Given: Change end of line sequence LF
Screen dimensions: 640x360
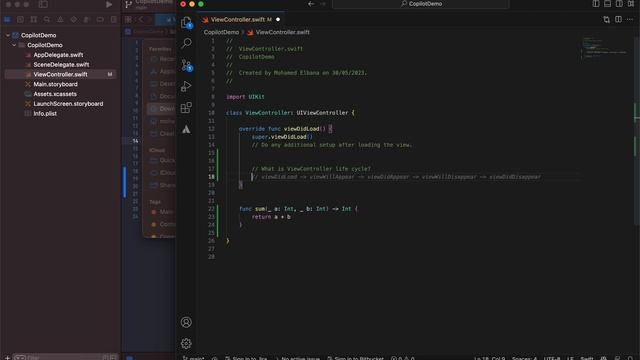Looking at the screenshot, I should [x=570, y=358].
